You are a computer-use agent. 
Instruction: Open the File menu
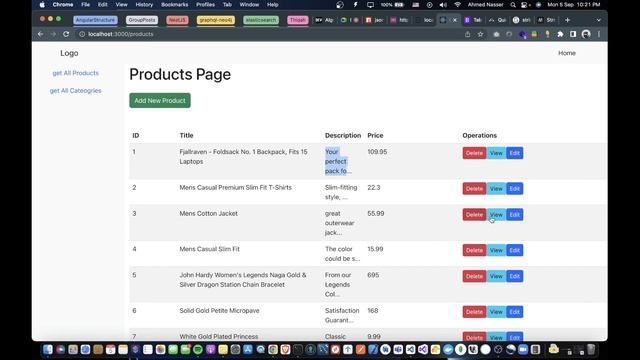click(x=85, y=4)
